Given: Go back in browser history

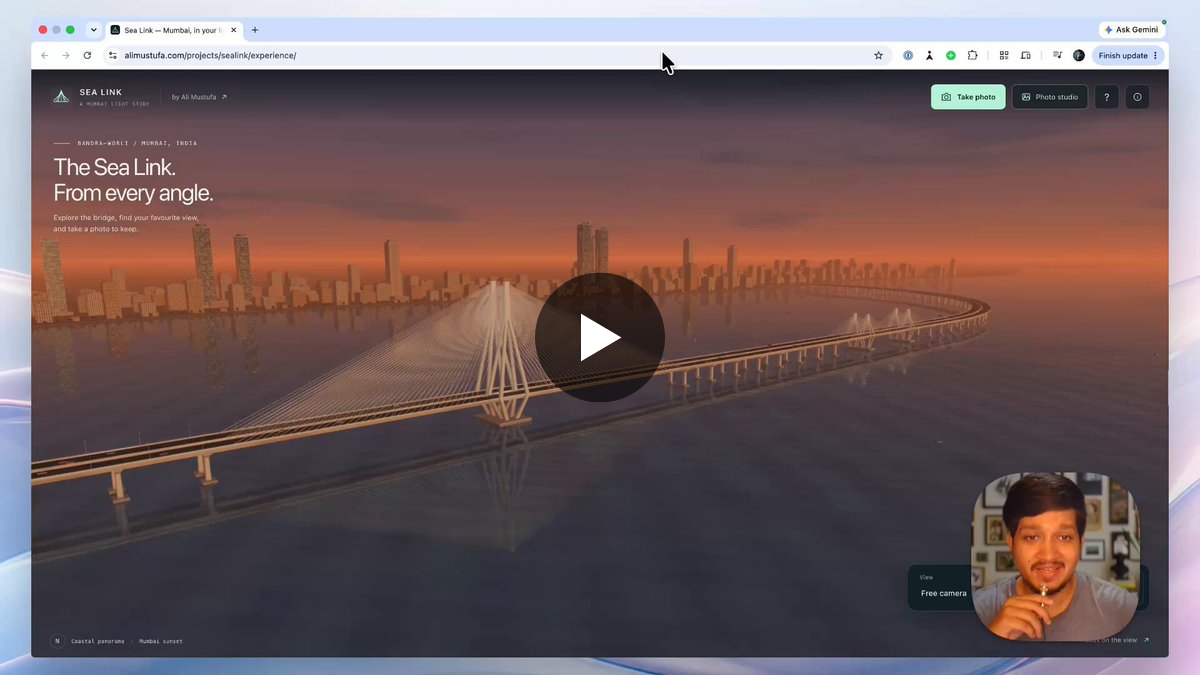Looking at the screenshot, I should coord(44,56).
